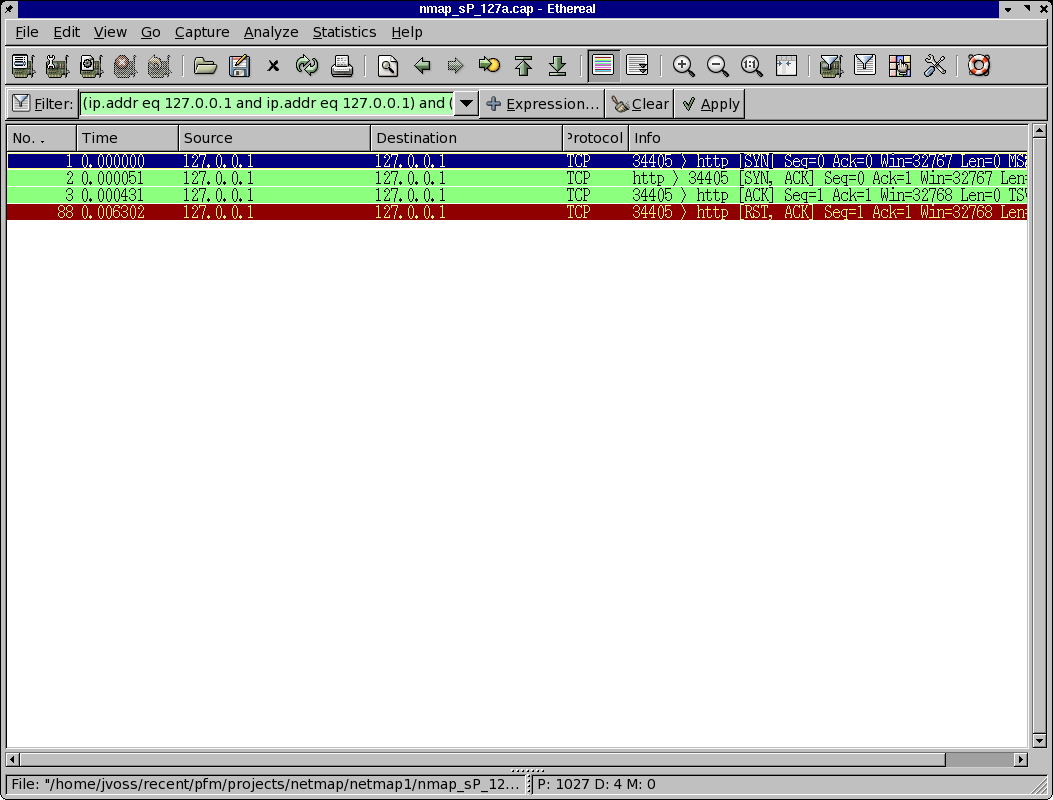Print packets printer icon

coord(342,66)
